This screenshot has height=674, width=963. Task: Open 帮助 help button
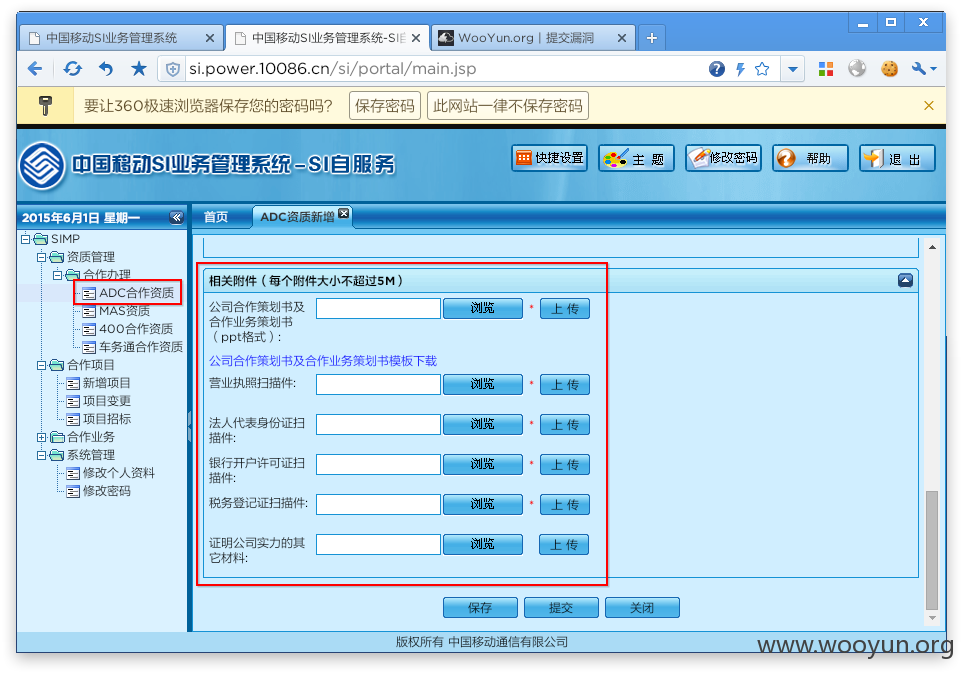tap(810, 159)
